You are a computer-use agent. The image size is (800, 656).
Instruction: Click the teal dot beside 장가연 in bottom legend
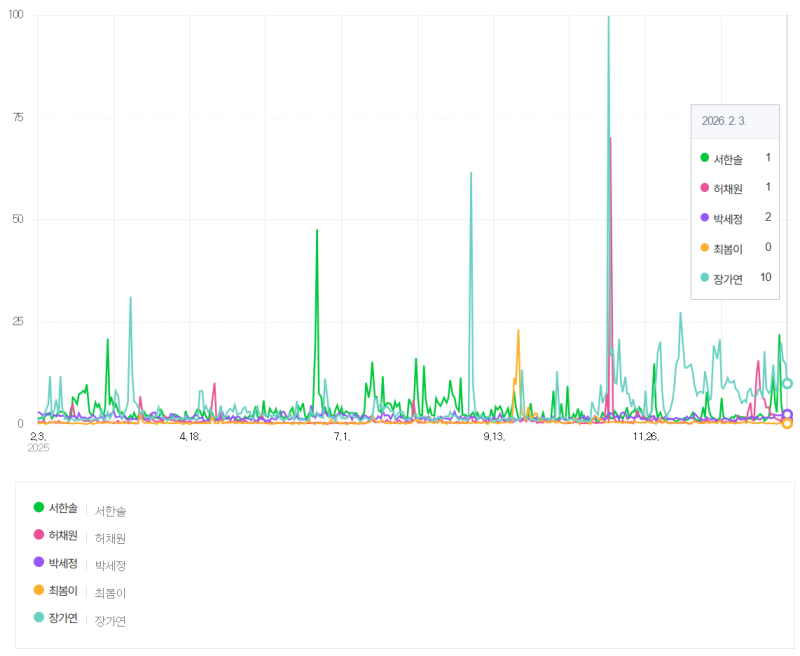pyautogui.click(x=39, y=617)
